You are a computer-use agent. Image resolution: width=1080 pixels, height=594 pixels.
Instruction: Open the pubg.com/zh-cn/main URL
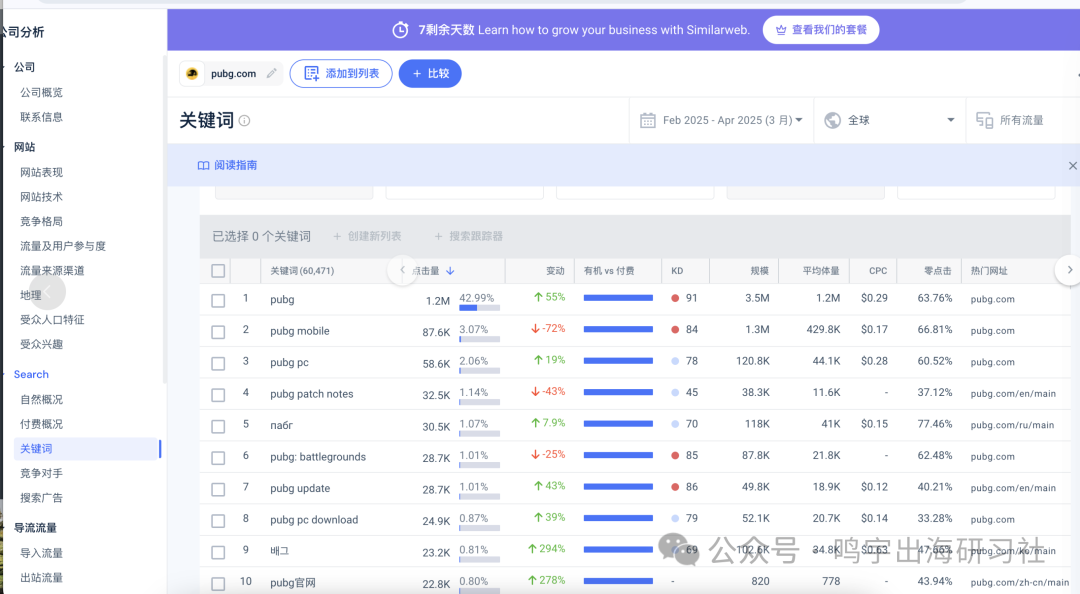point(1019,583)
